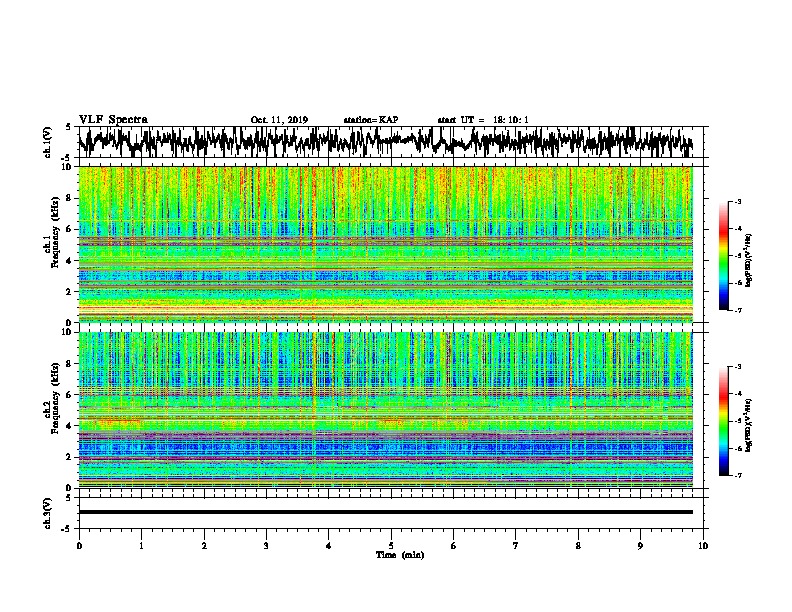This screenshot has height=612, width=792.
Task: Click the 'ch.1(V)' waveform axis label
Action: [48, 142]
